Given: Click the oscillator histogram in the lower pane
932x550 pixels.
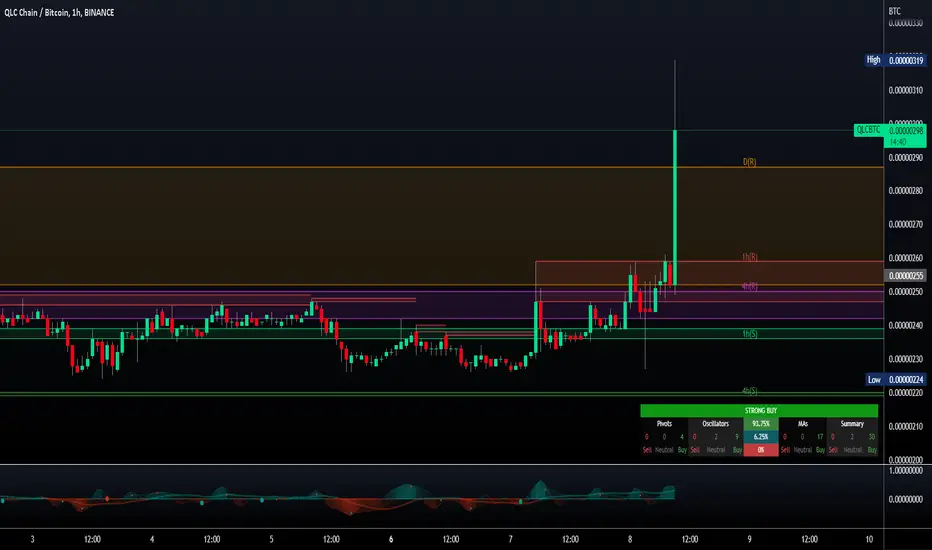Looking at the screenshot, I should [x=337, y=498].
